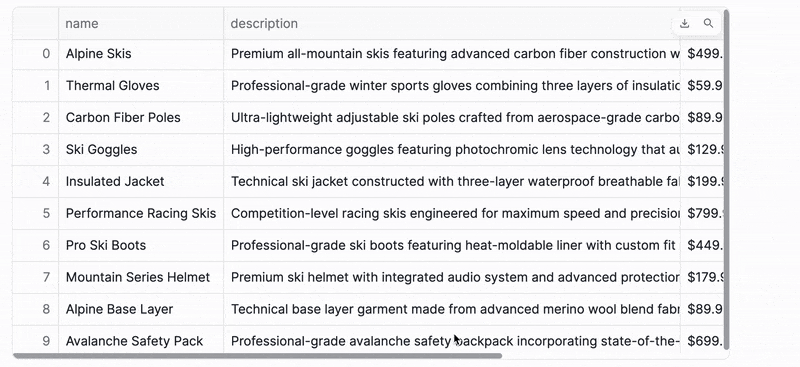Click the $499 price cell
This screenshot has height=367, width=800.
(702, 54)
